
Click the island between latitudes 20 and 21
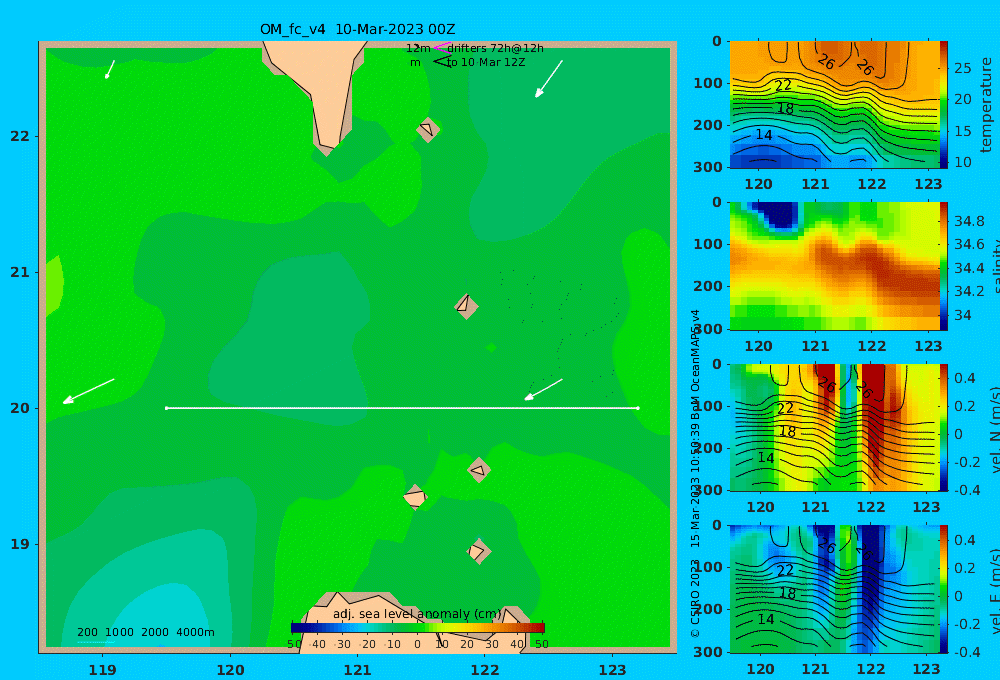[x=466, y=306]
